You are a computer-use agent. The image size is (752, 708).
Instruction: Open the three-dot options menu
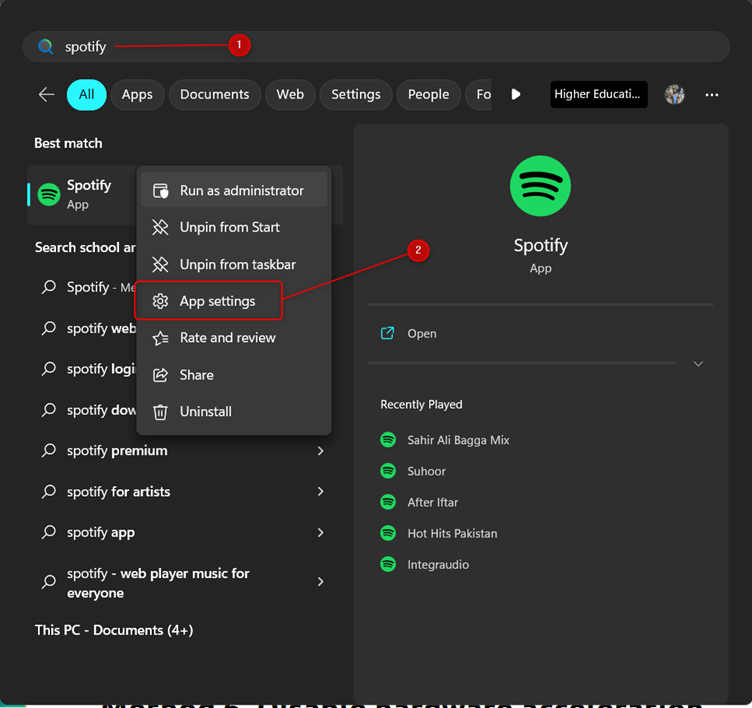tap(712, 95)
